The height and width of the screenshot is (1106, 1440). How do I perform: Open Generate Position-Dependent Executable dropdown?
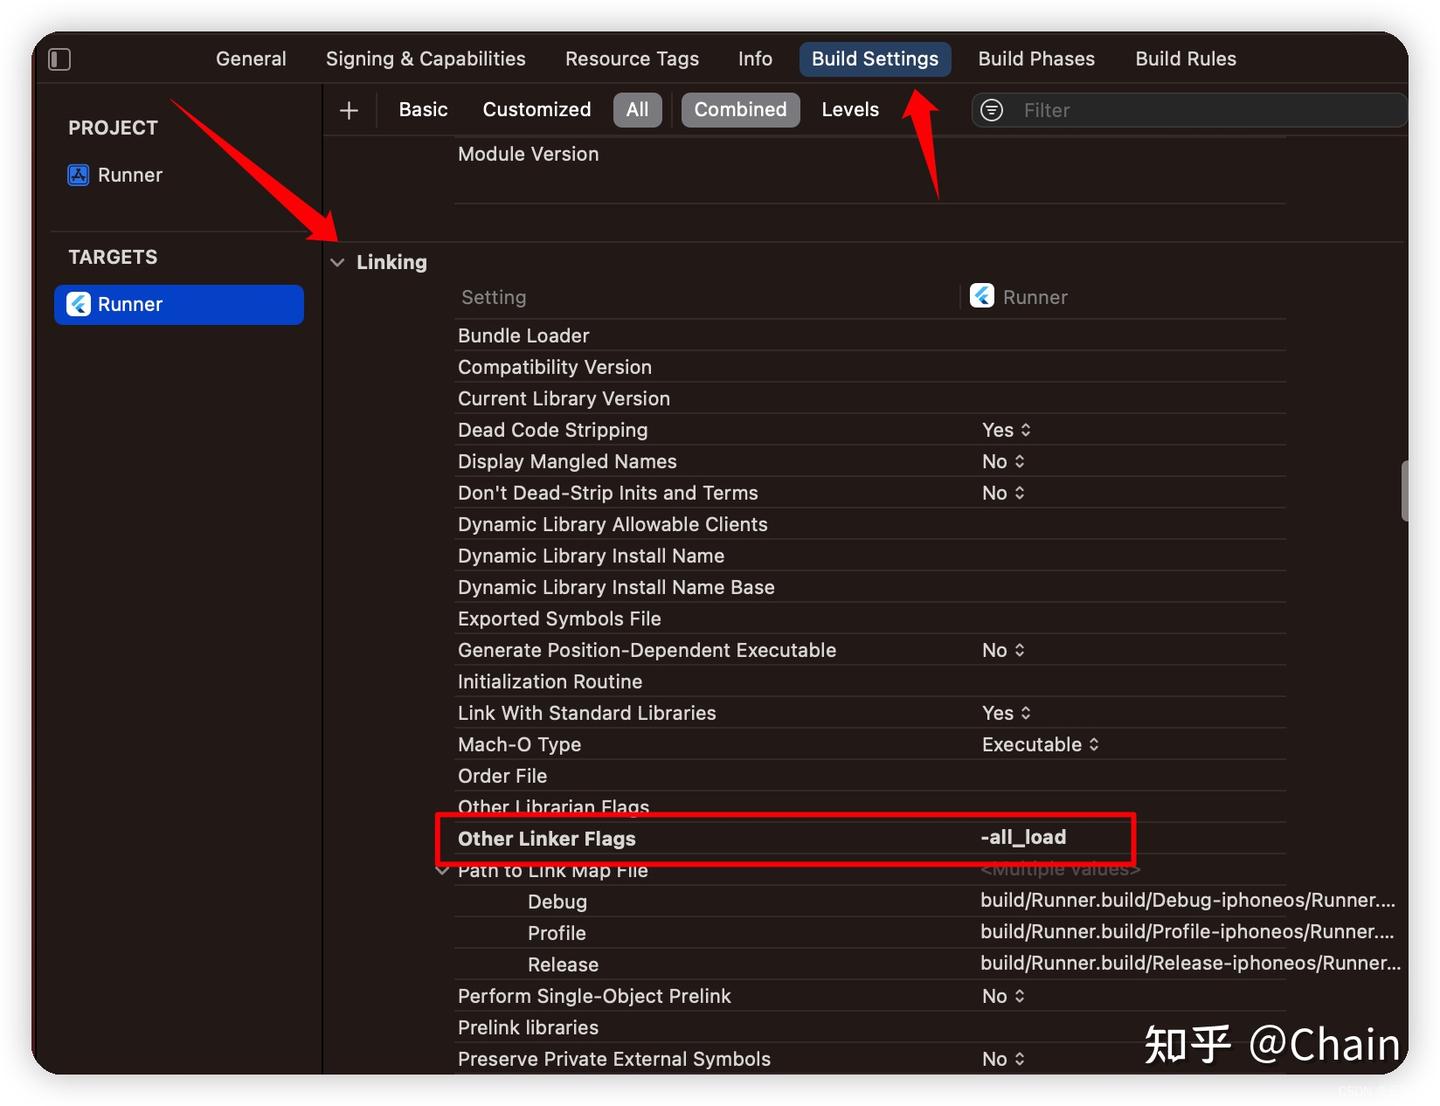point(1003,650)
